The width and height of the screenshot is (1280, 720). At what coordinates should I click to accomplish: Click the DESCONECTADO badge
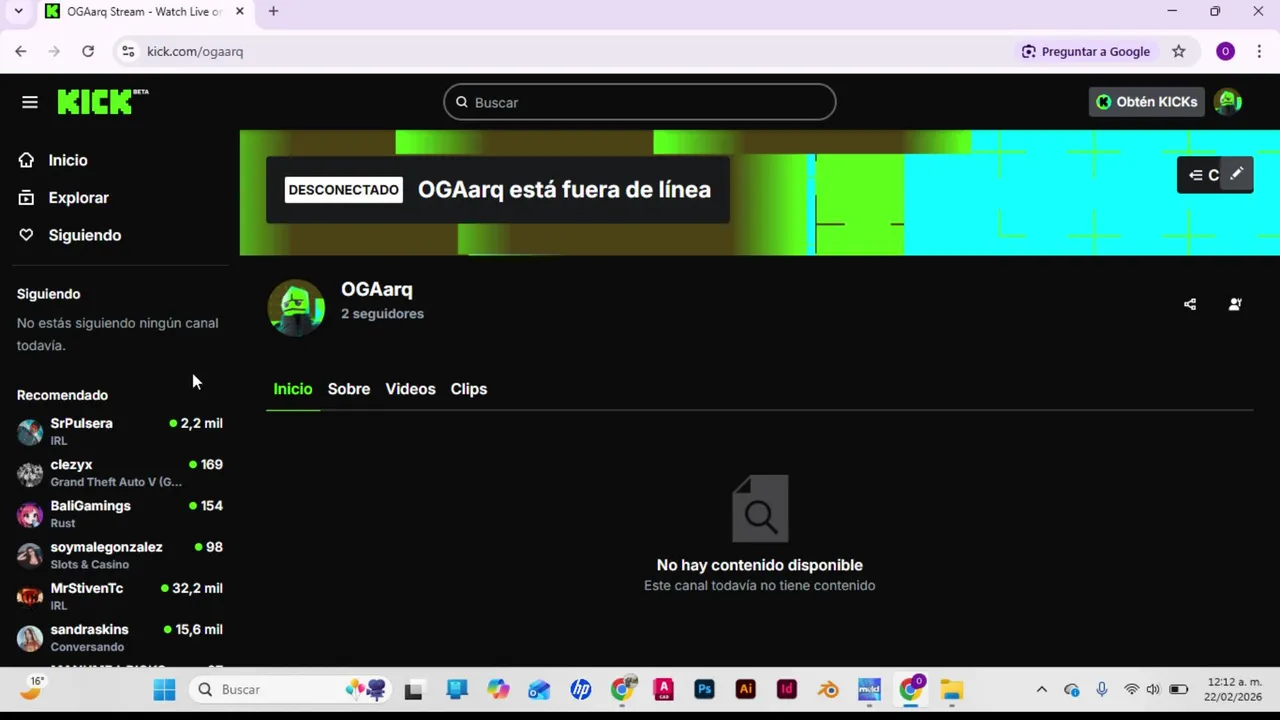coord(344,190)
